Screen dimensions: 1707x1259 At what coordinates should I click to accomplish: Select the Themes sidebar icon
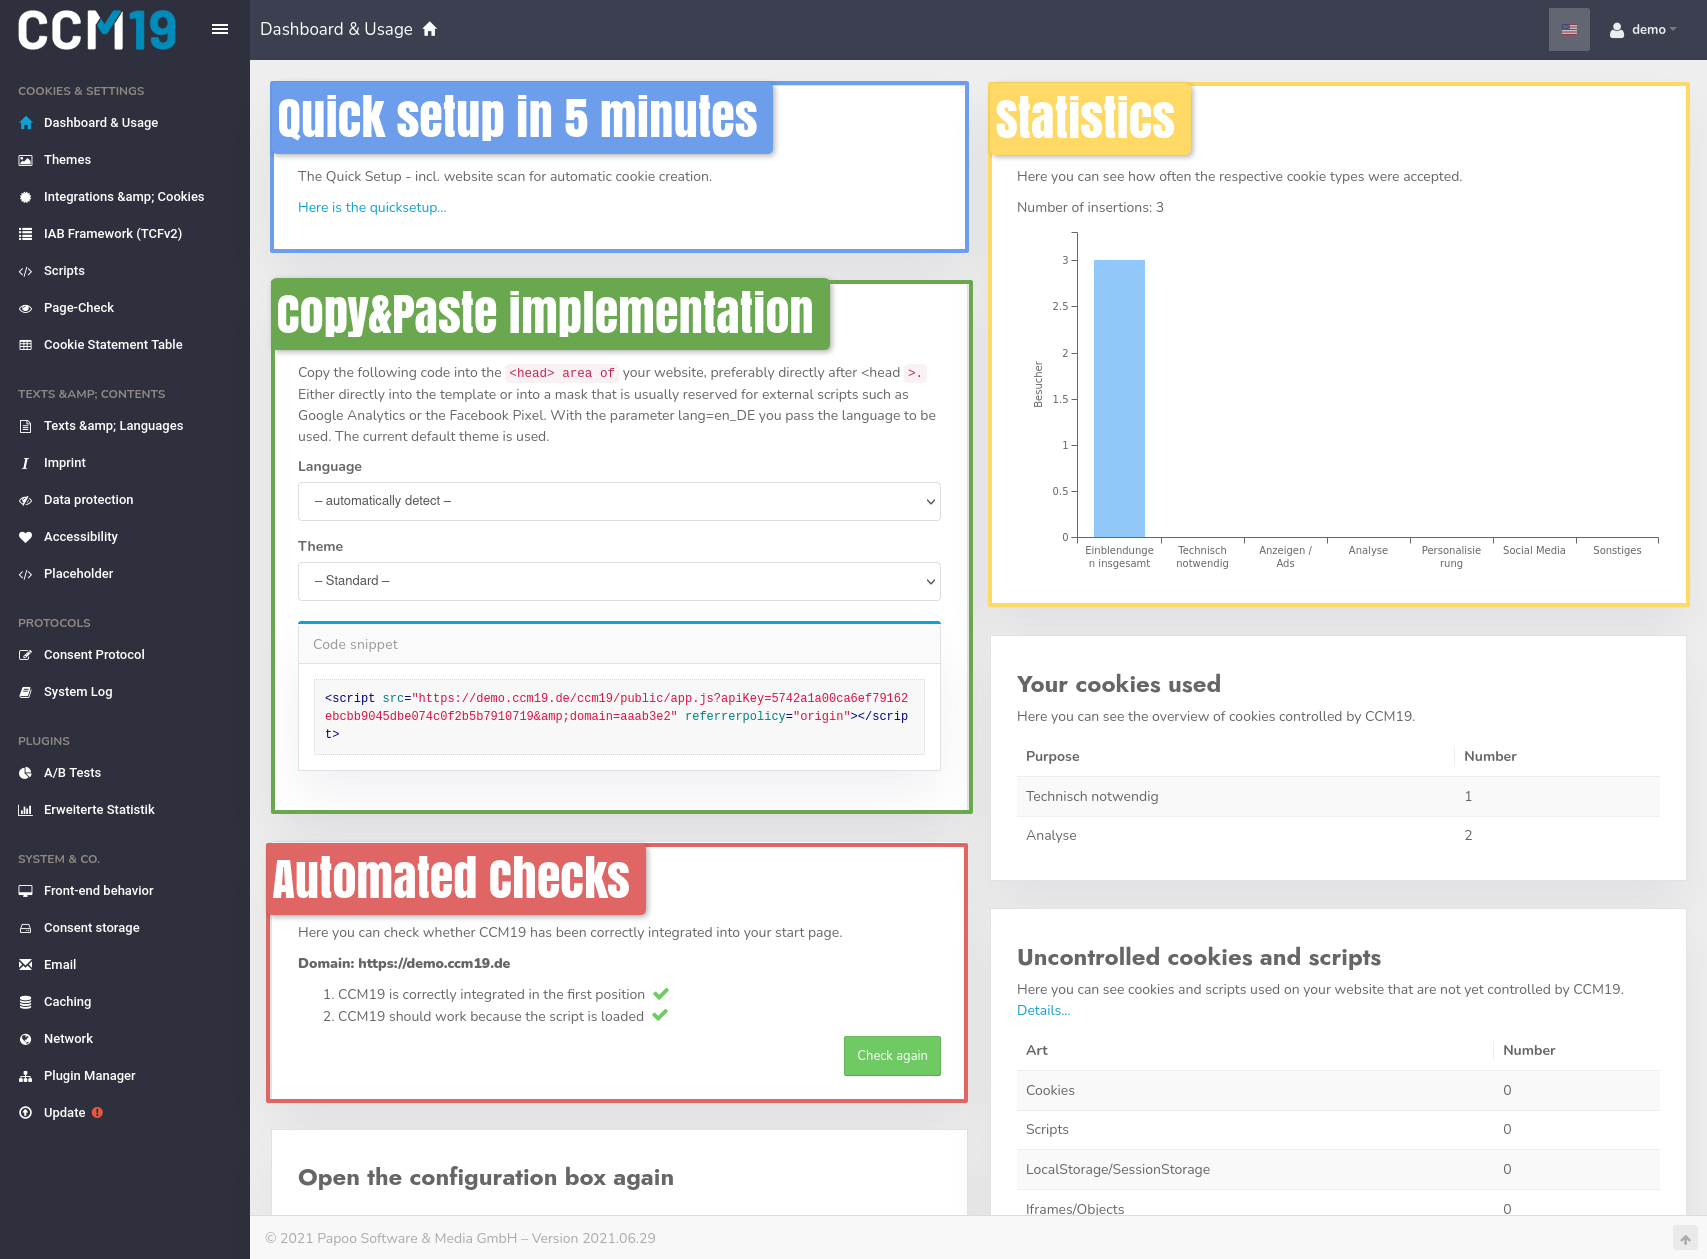[x=25, y=159]
